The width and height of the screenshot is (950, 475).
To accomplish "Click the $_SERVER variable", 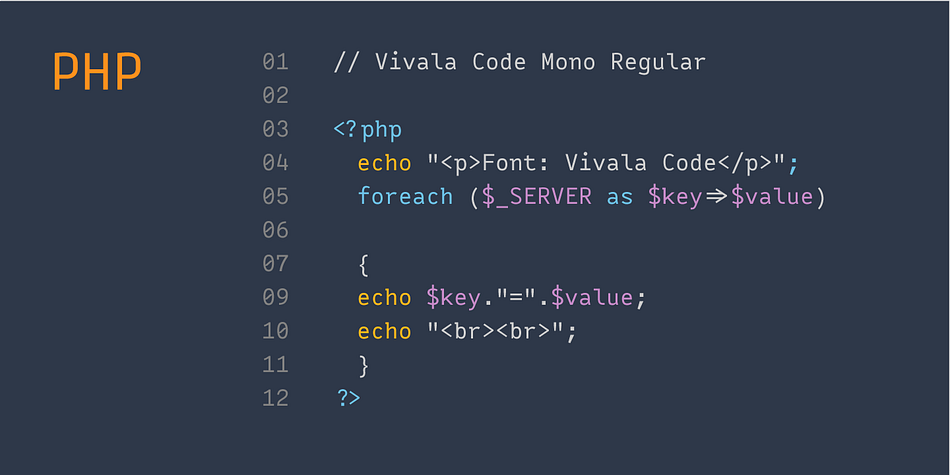I will pyautogui.click(x=537, y=197).
